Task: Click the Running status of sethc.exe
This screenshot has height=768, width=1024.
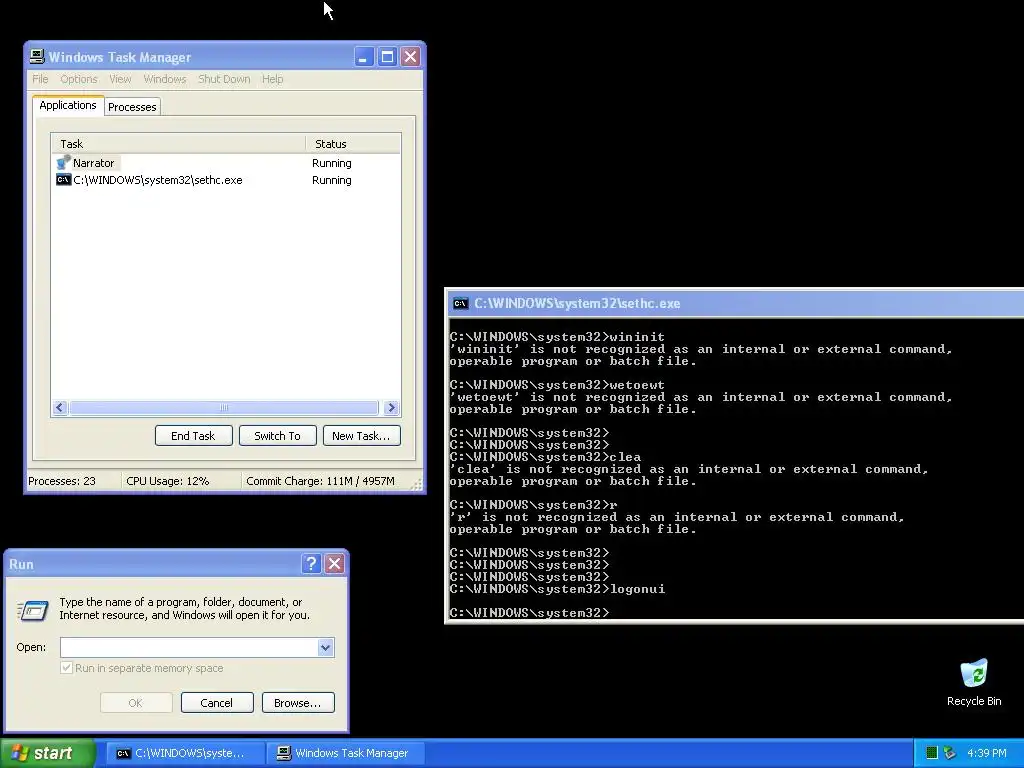Action: coord(332,180)
